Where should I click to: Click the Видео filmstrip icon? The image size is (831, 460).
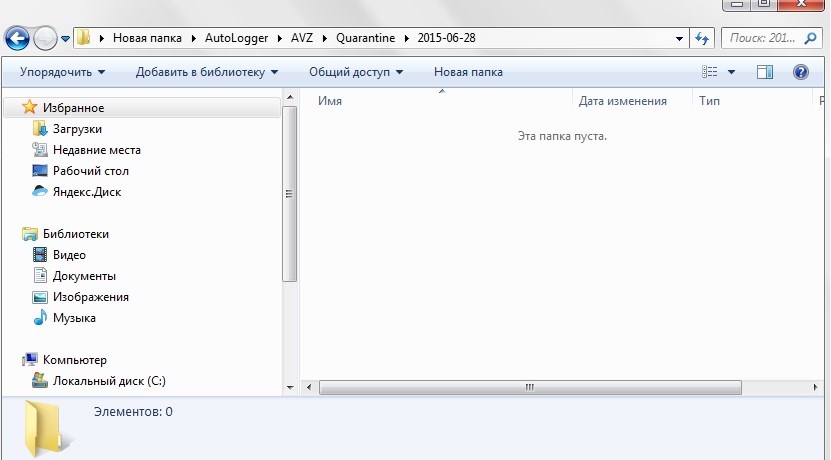coord(40,255)
